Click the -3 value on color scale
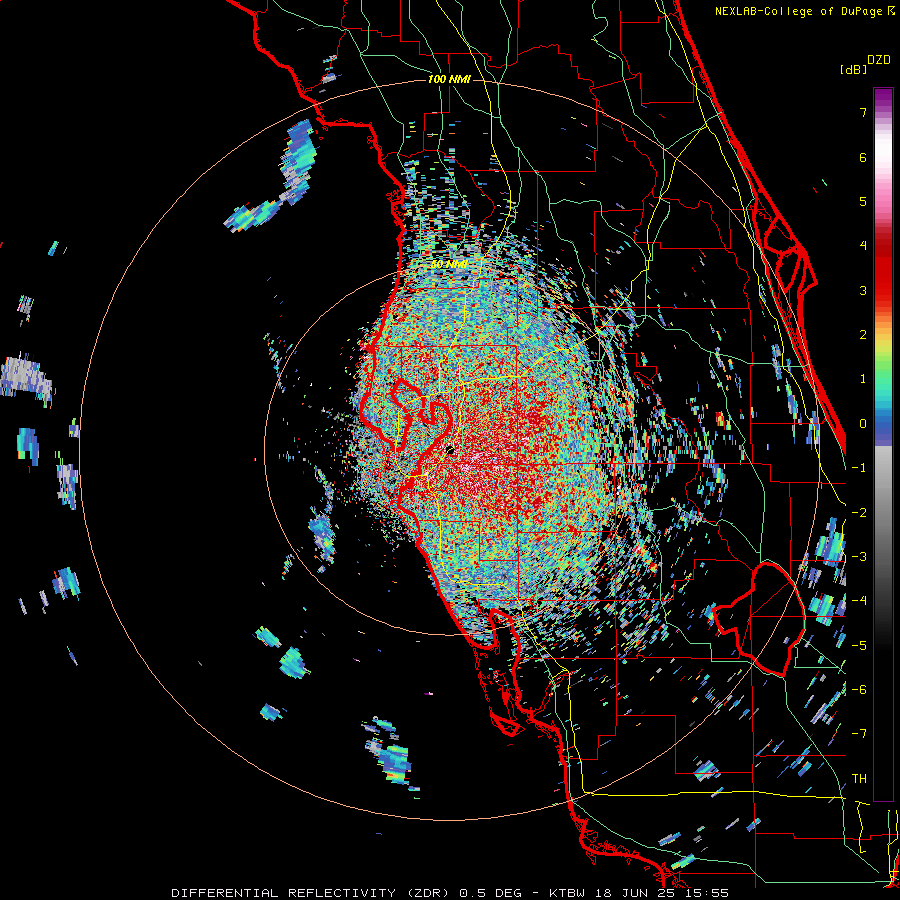The width and height of the screenshot is (900, 900). click(x=859, y=557)
